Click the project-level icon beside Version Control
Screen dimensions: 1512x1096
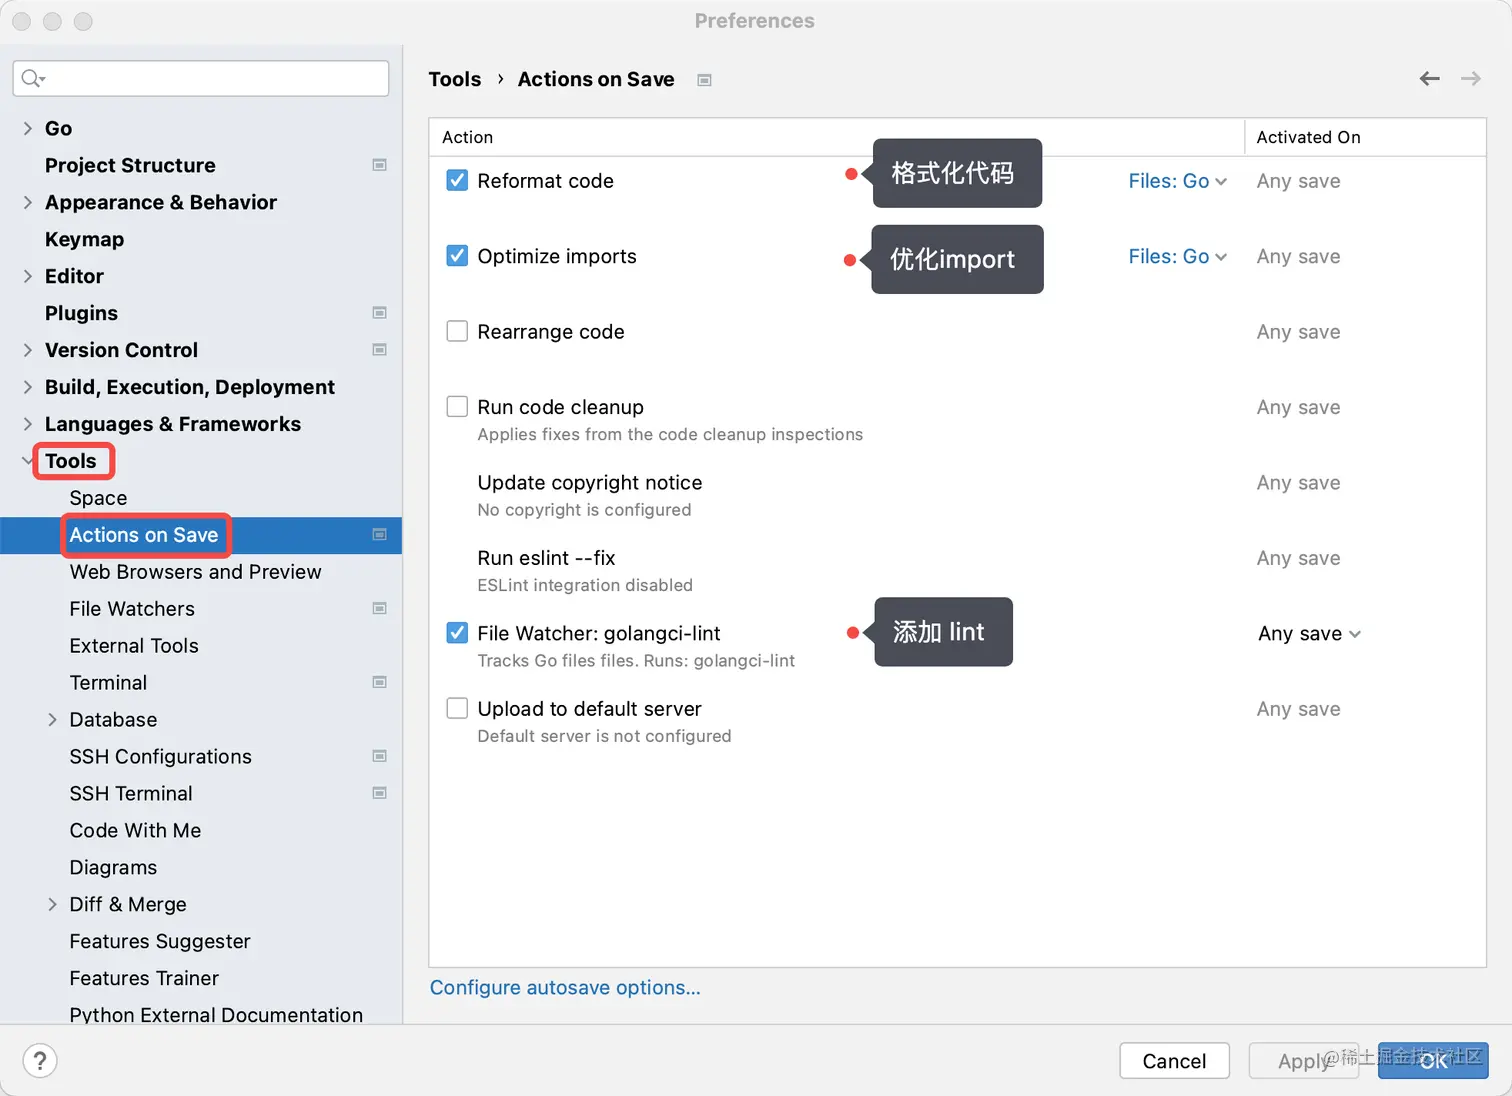tap(380, 350)
